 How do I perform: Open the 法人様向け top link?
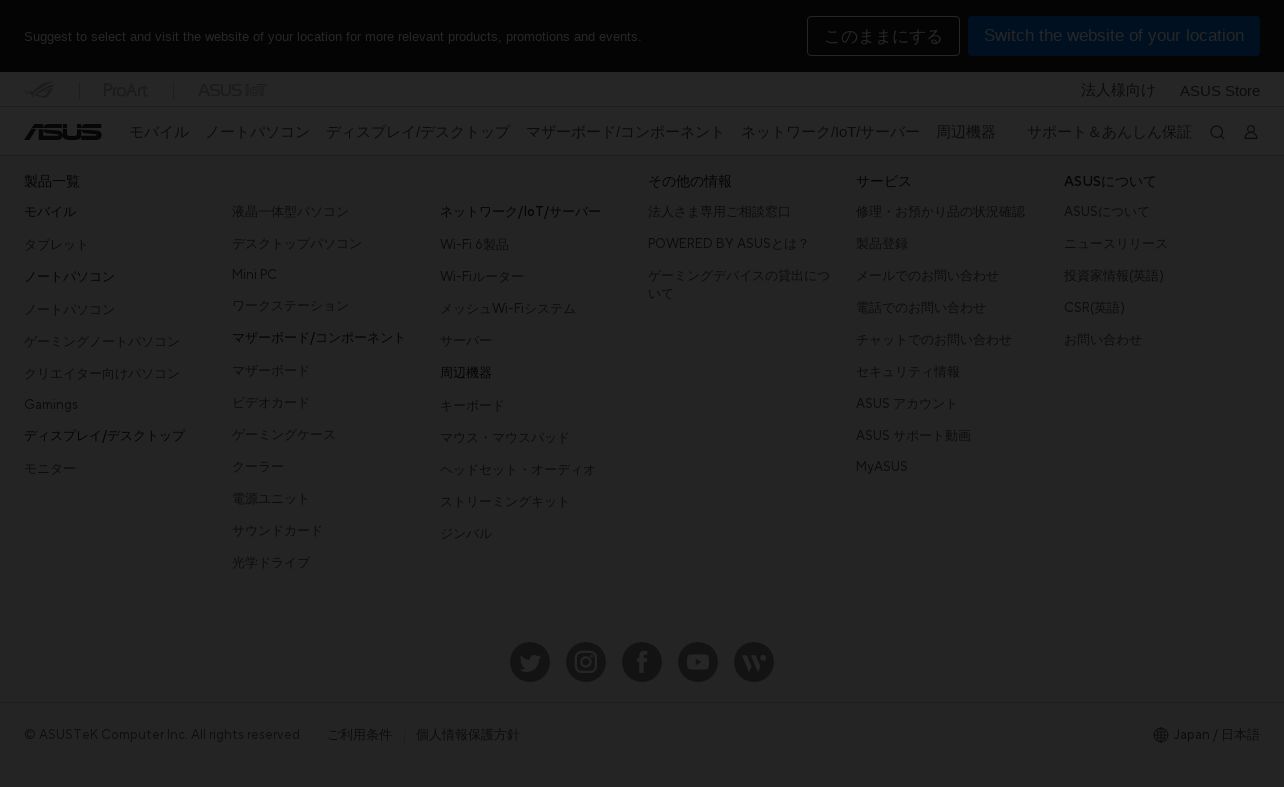[1118, 90]
